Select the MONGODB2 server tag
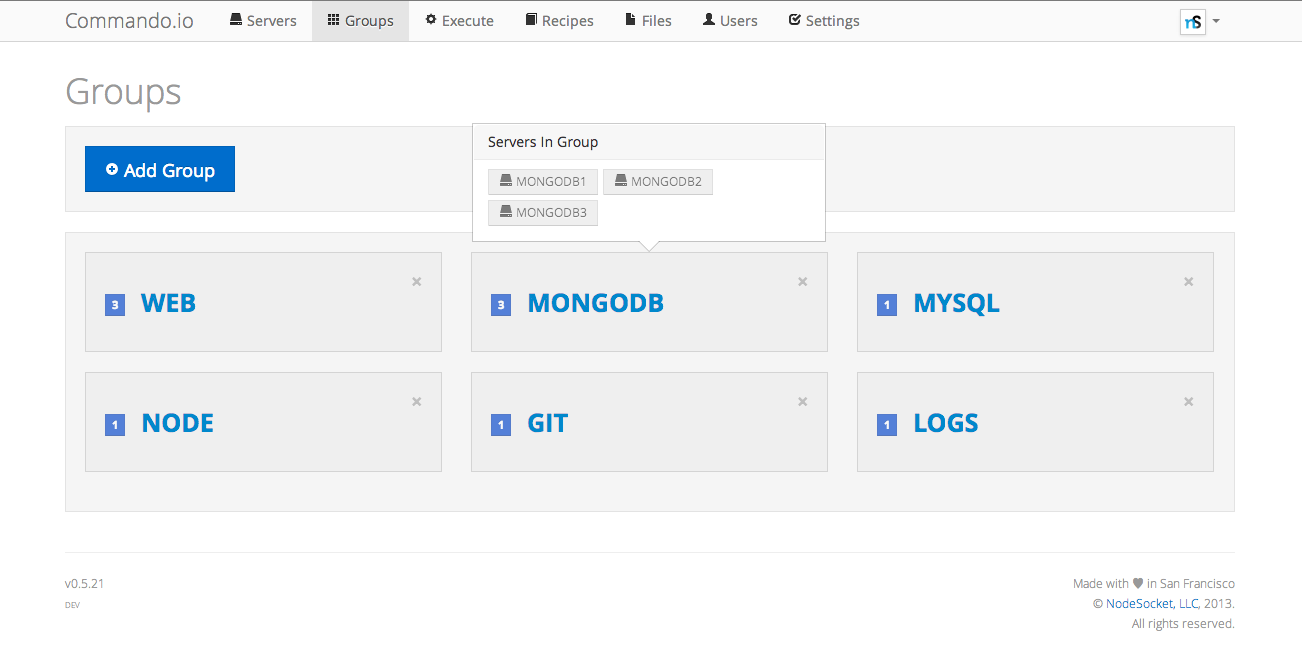 coord(658,182)
